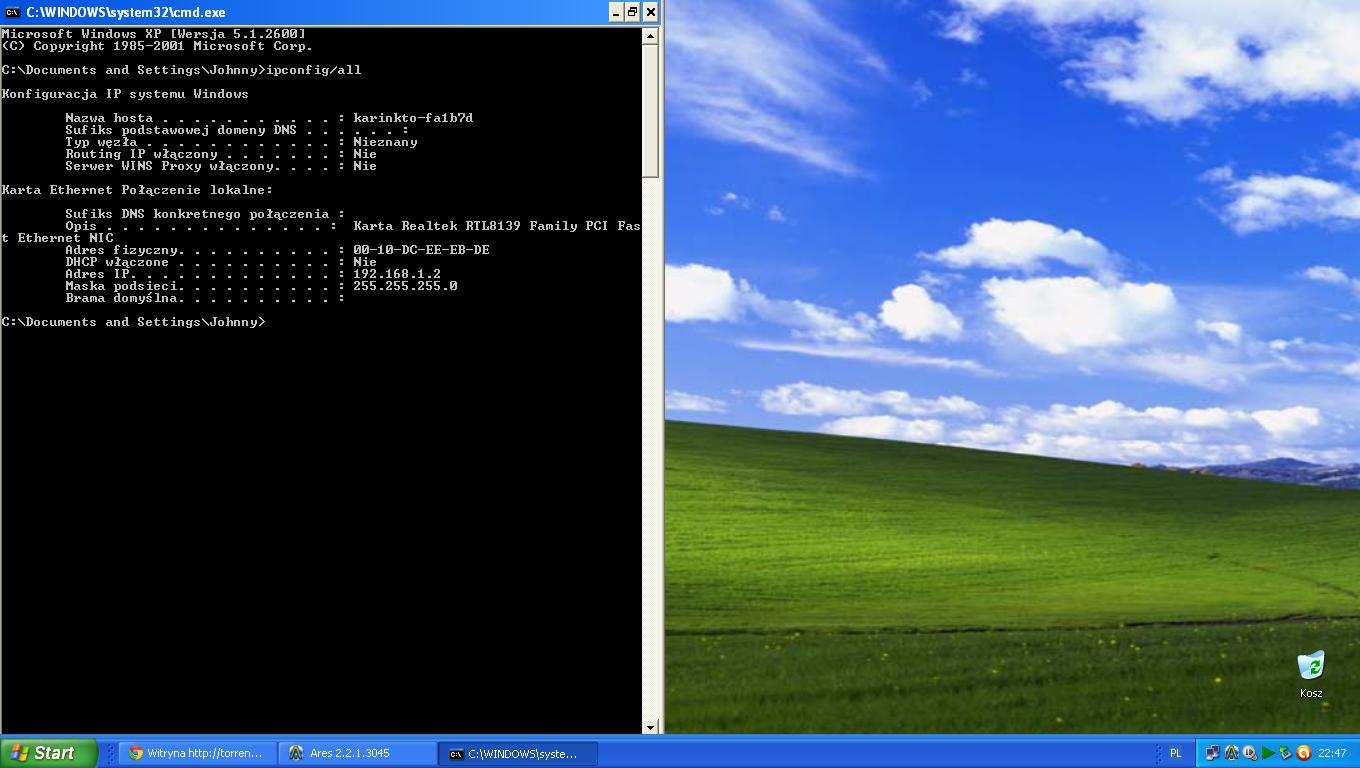Screen dimensions: 1360x768
Task: Click the cmd.exe icon in the title bar
Action: (x=13, y=12)
